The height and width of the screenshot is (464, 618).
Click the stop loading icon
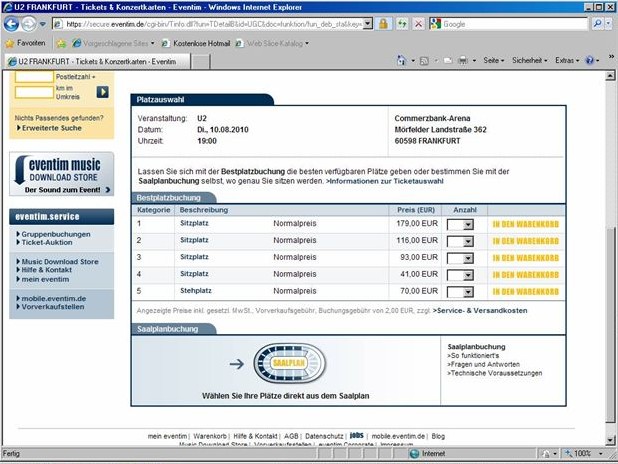point(418,24)
